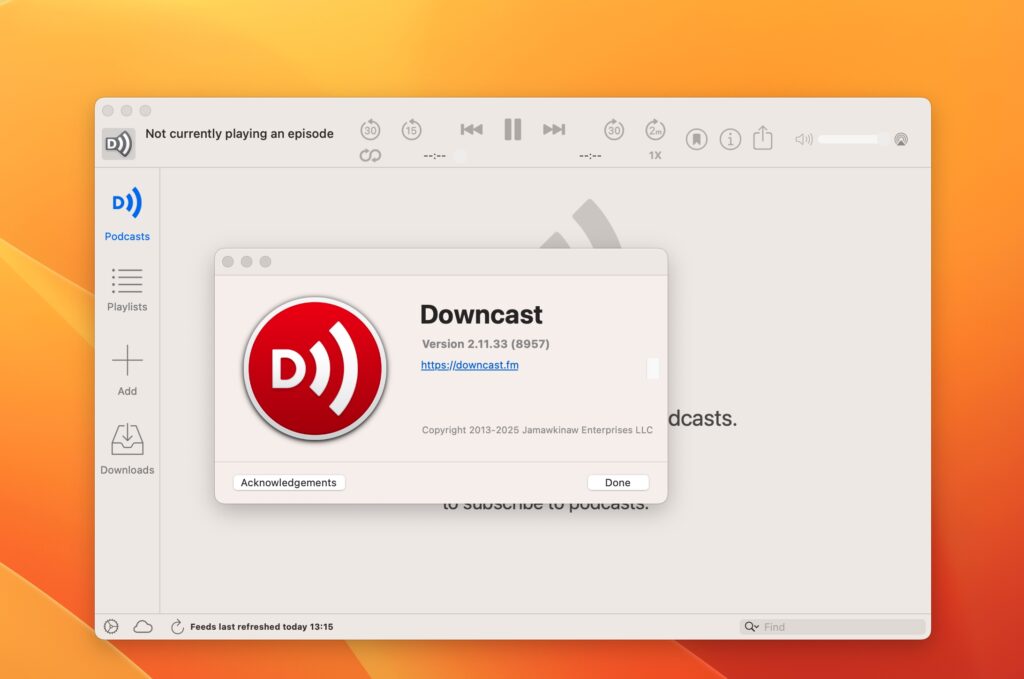This screenshot has width=1024, height=679.
Task: Open the settings gear in the status bar
Action: [x=110, y=625]
